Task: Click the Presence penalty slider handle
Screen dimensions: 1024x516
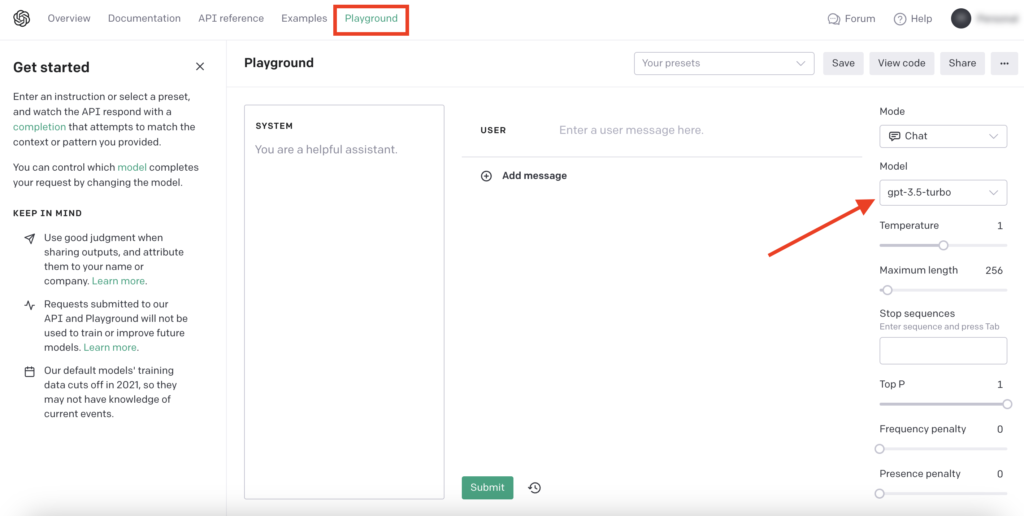Action: [x=880, y=493]
